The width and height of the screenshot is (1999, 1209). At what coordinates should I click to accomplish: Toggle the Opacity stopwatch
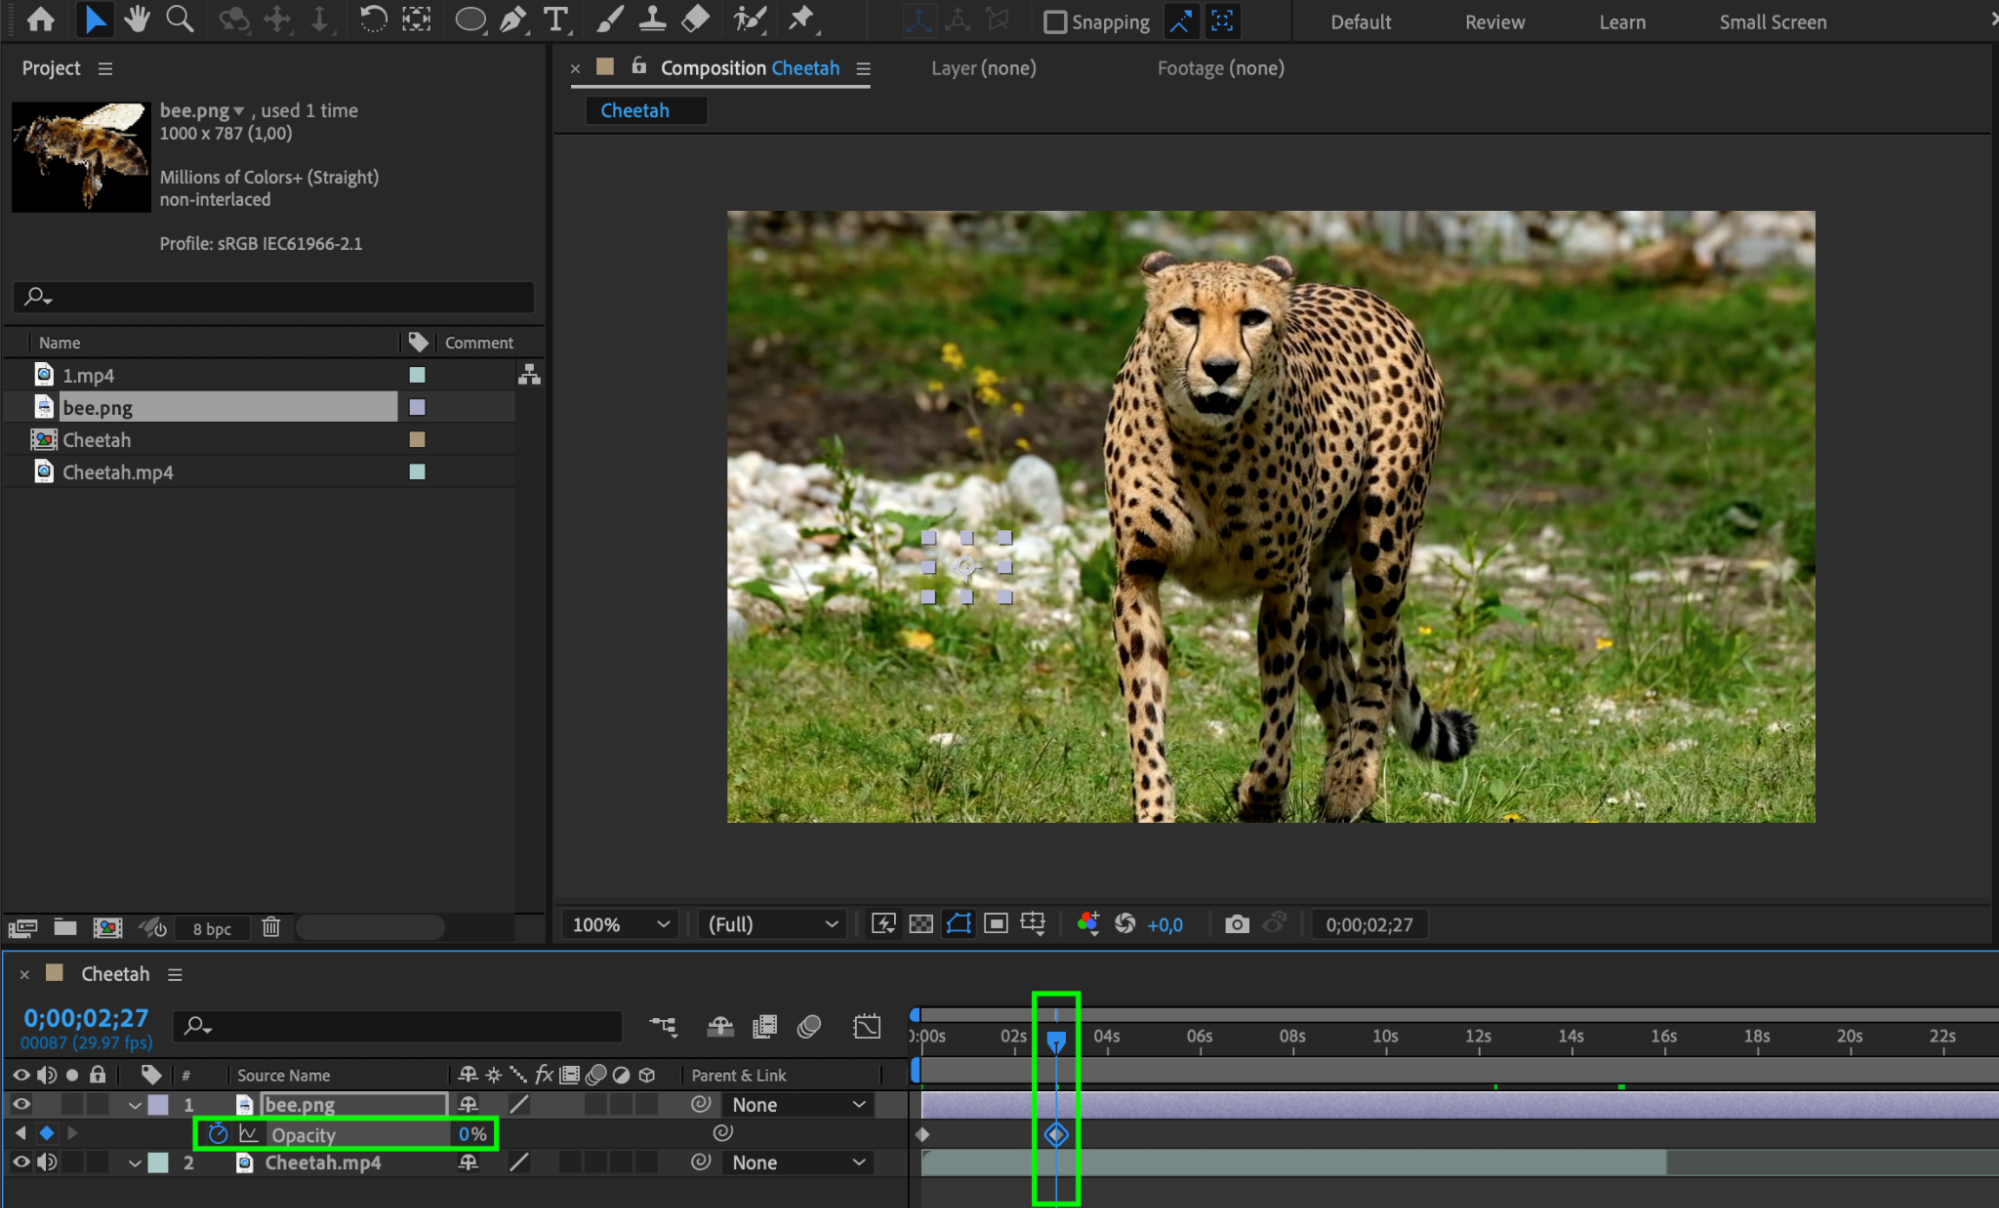coord(218,1134)
